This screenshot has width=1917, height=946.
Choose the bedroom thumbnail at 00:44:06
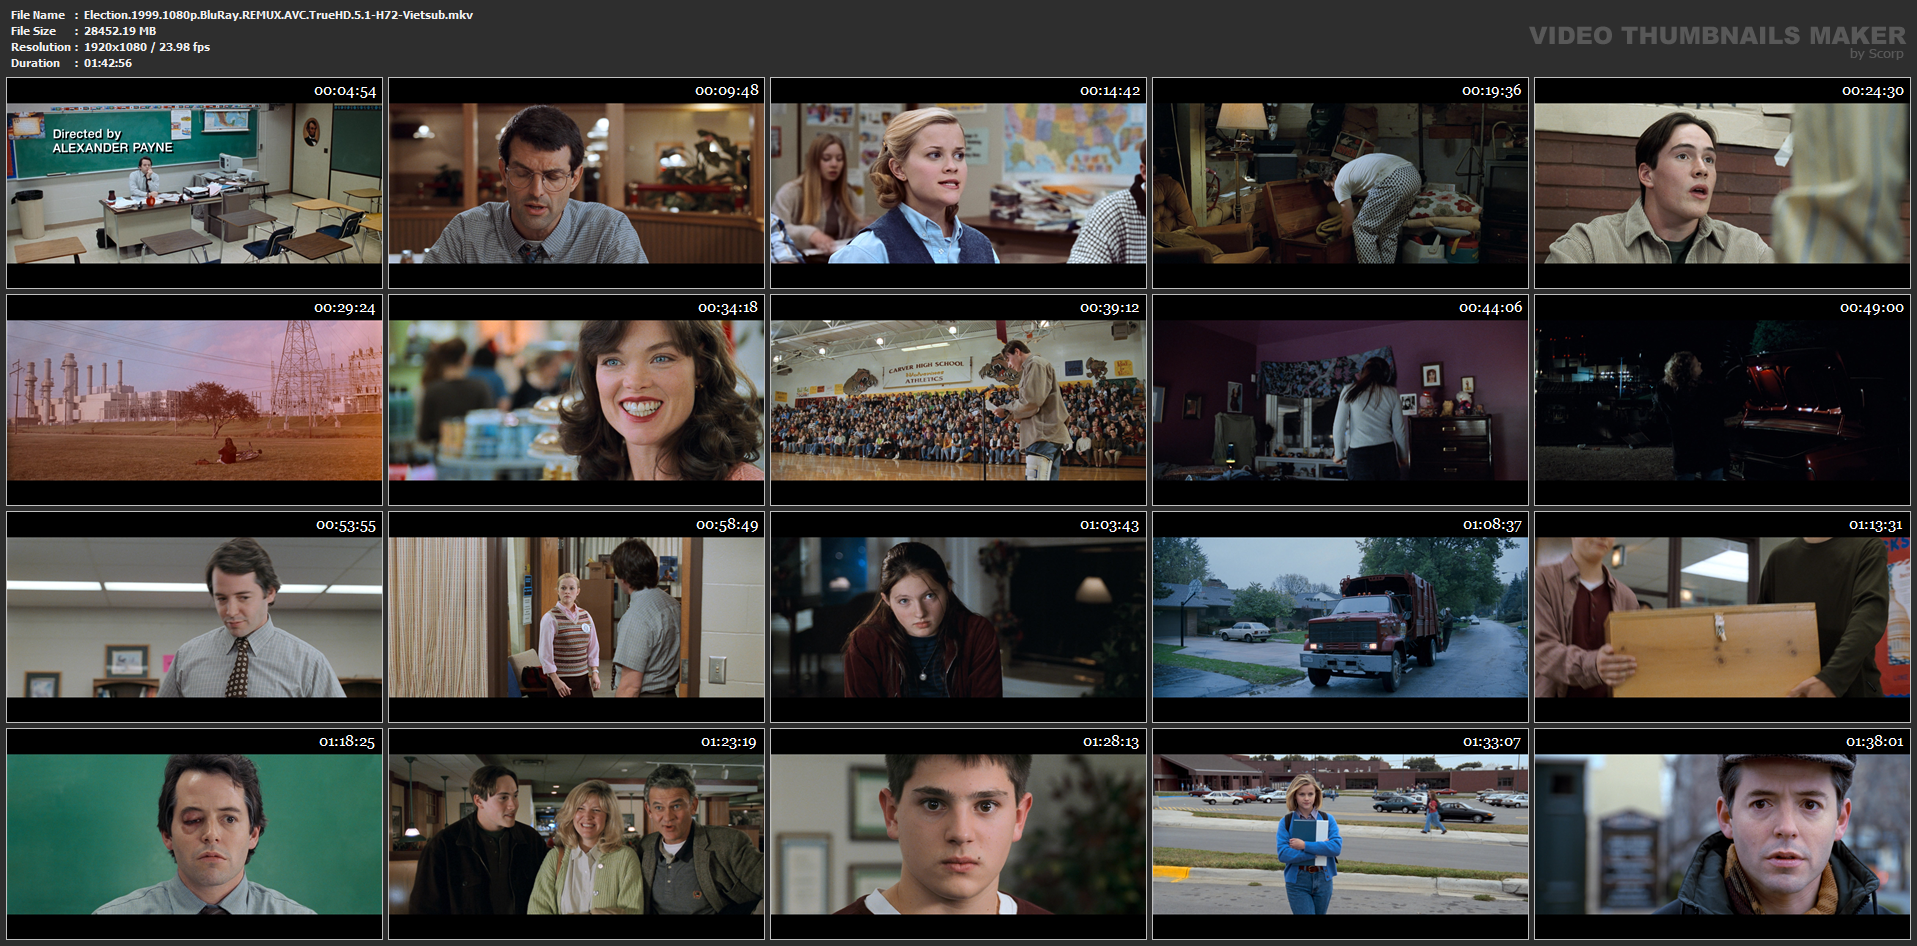point(1340,400)
